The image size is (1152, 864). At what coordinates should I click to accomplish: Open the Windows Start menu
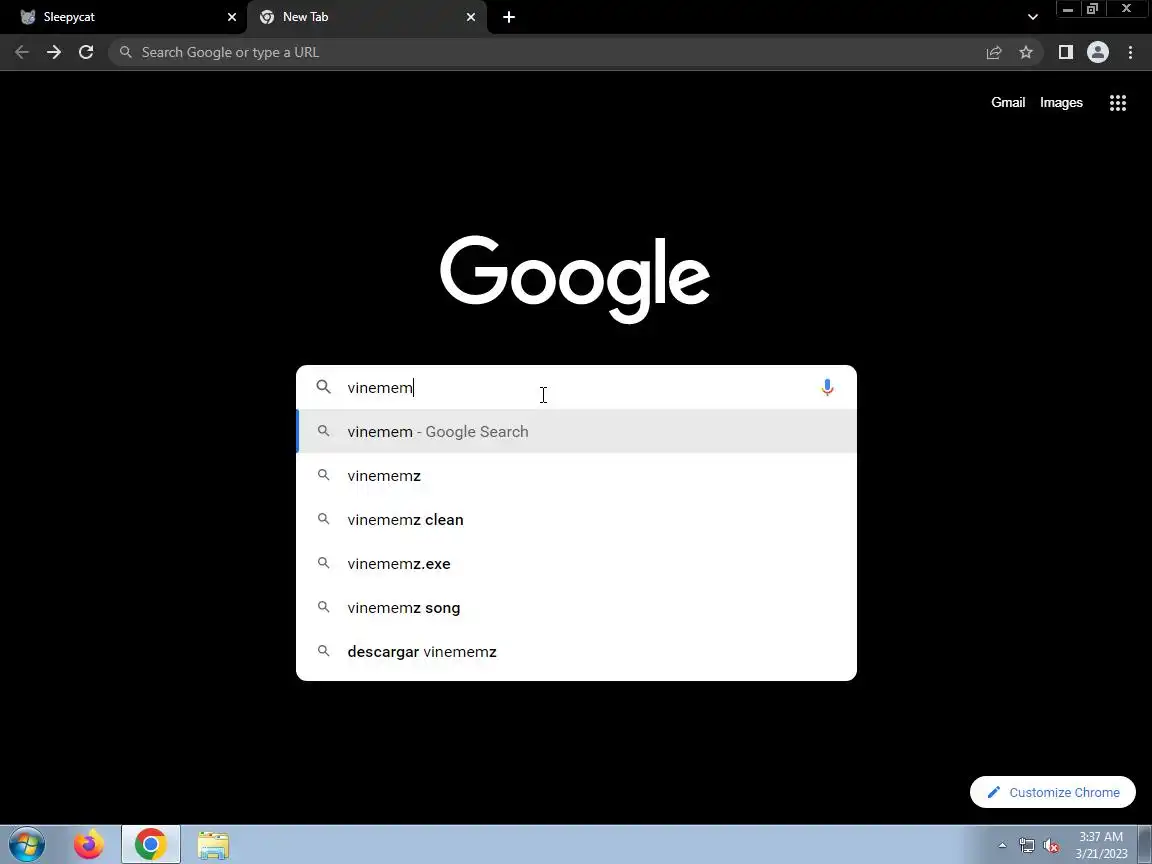(x=27, y=845)
